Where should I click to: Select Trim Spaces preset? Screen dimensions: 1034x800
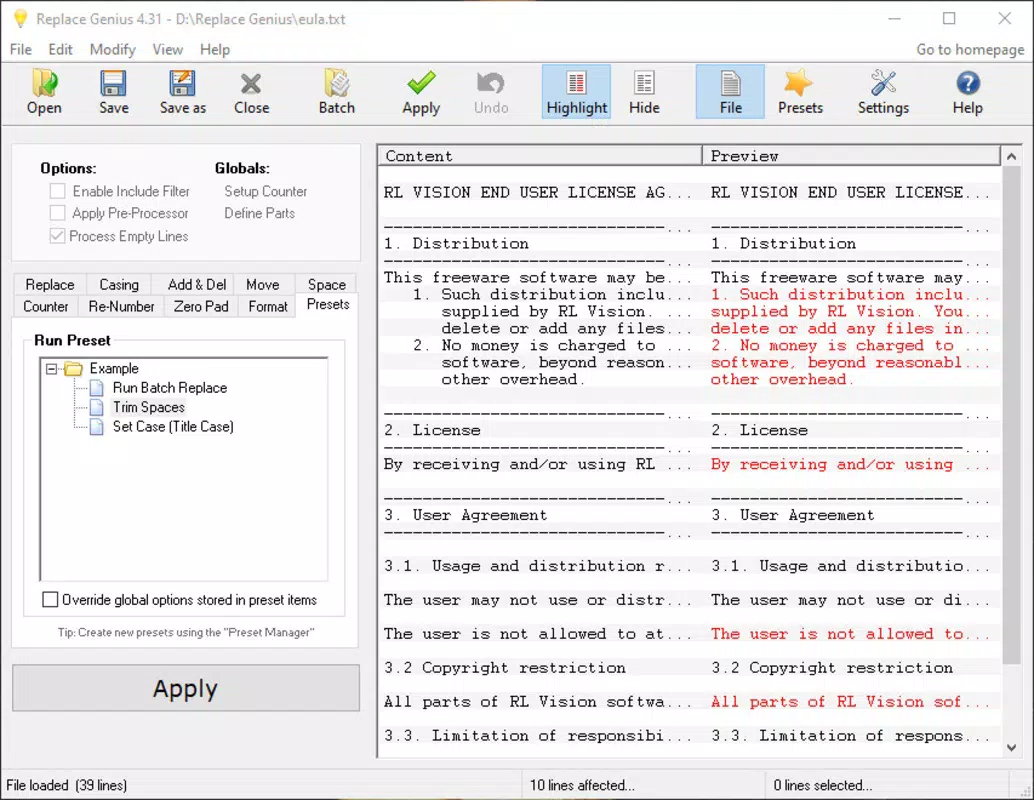pyautogui.click(x=148, y=407)
